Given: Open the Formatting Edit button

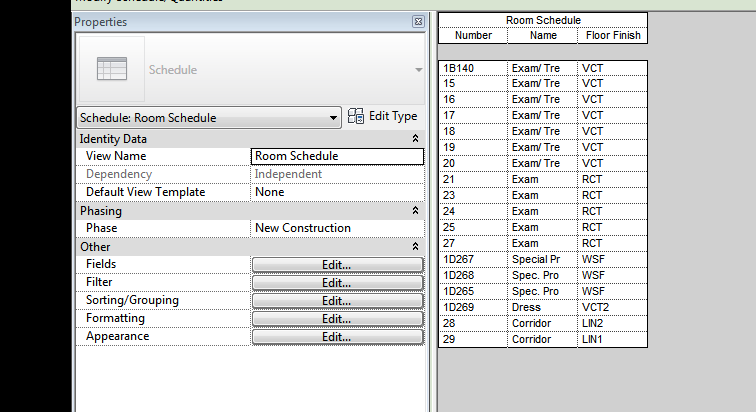Looking at the screenshot, I should click(338, 319).
